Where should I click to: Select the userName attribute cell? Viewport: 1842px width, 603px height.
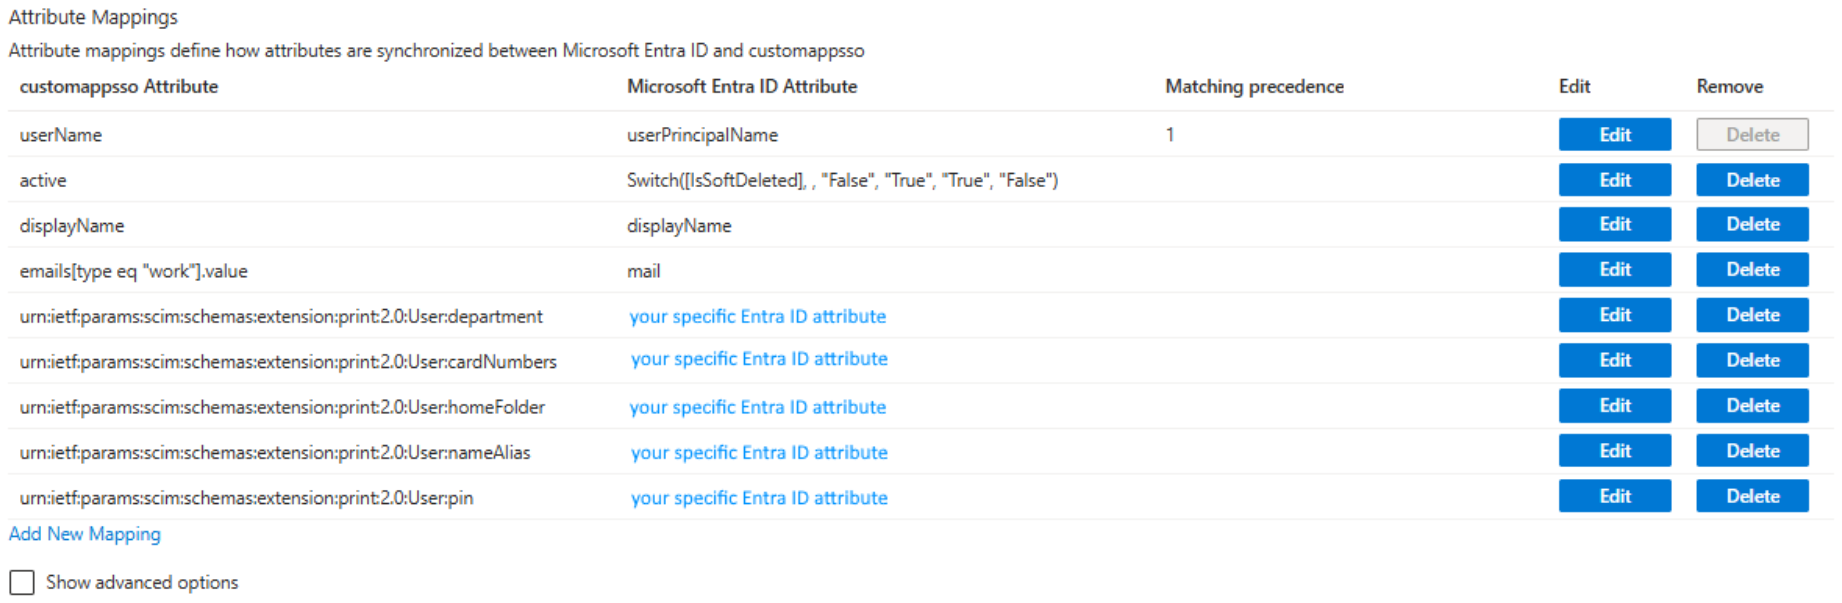click(x=61, y=135)
